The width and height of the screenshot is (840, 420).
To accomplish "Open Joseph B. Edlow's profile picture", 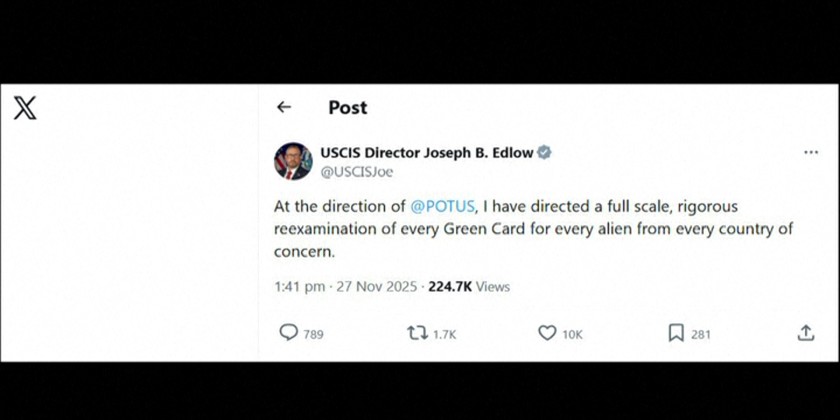I will tap(292, 161).
